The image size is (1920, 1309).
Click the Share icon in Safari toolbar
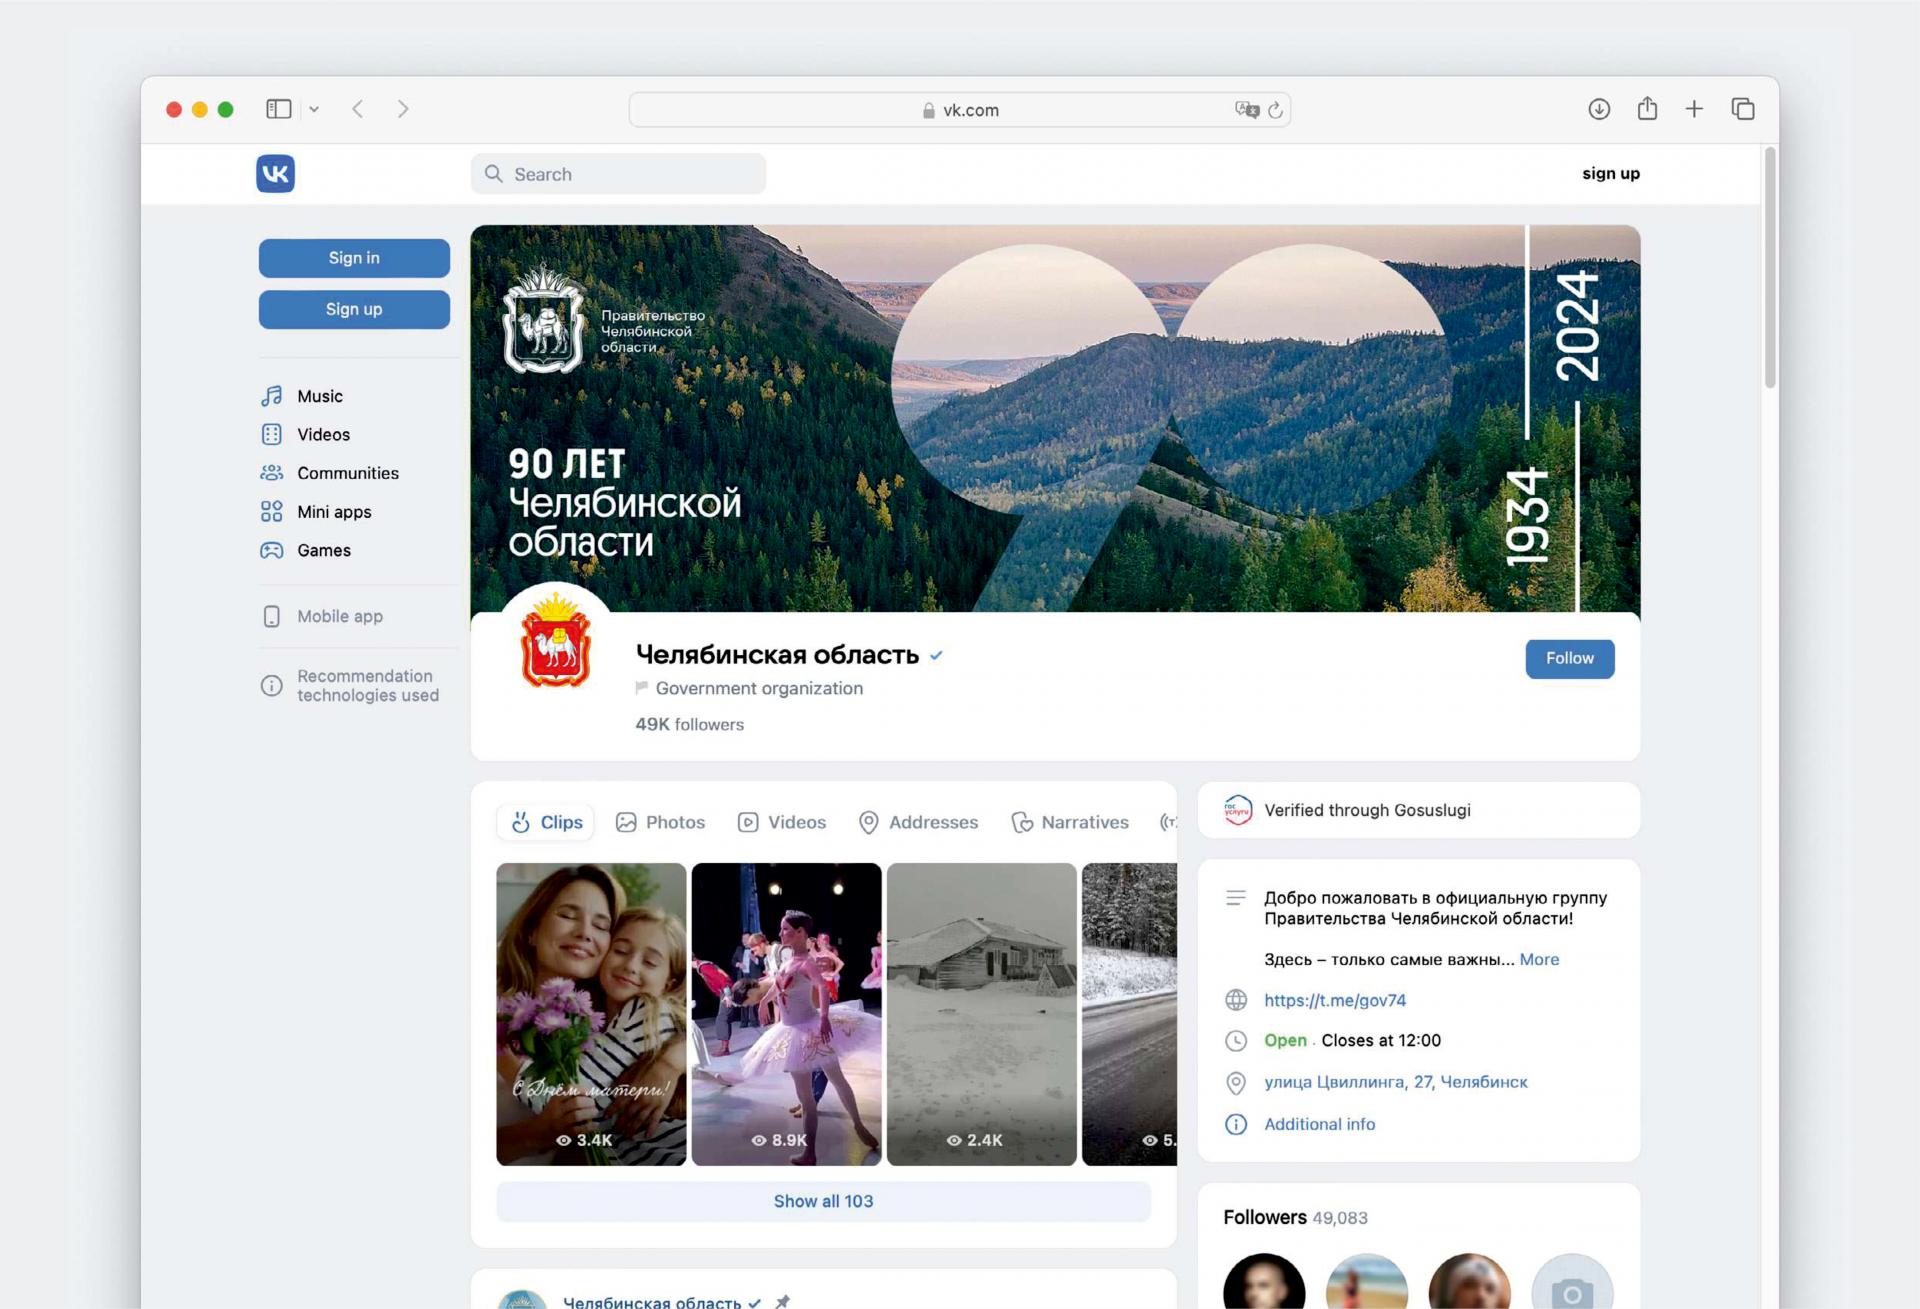click(x=1647, y=108)
